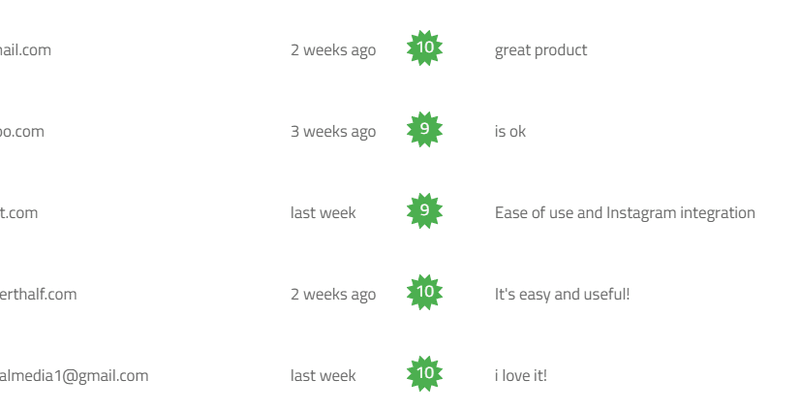Click the 10 score badge beside 'great product'
The width and height of the screenshot is (800, 411).
pos(424,48)
